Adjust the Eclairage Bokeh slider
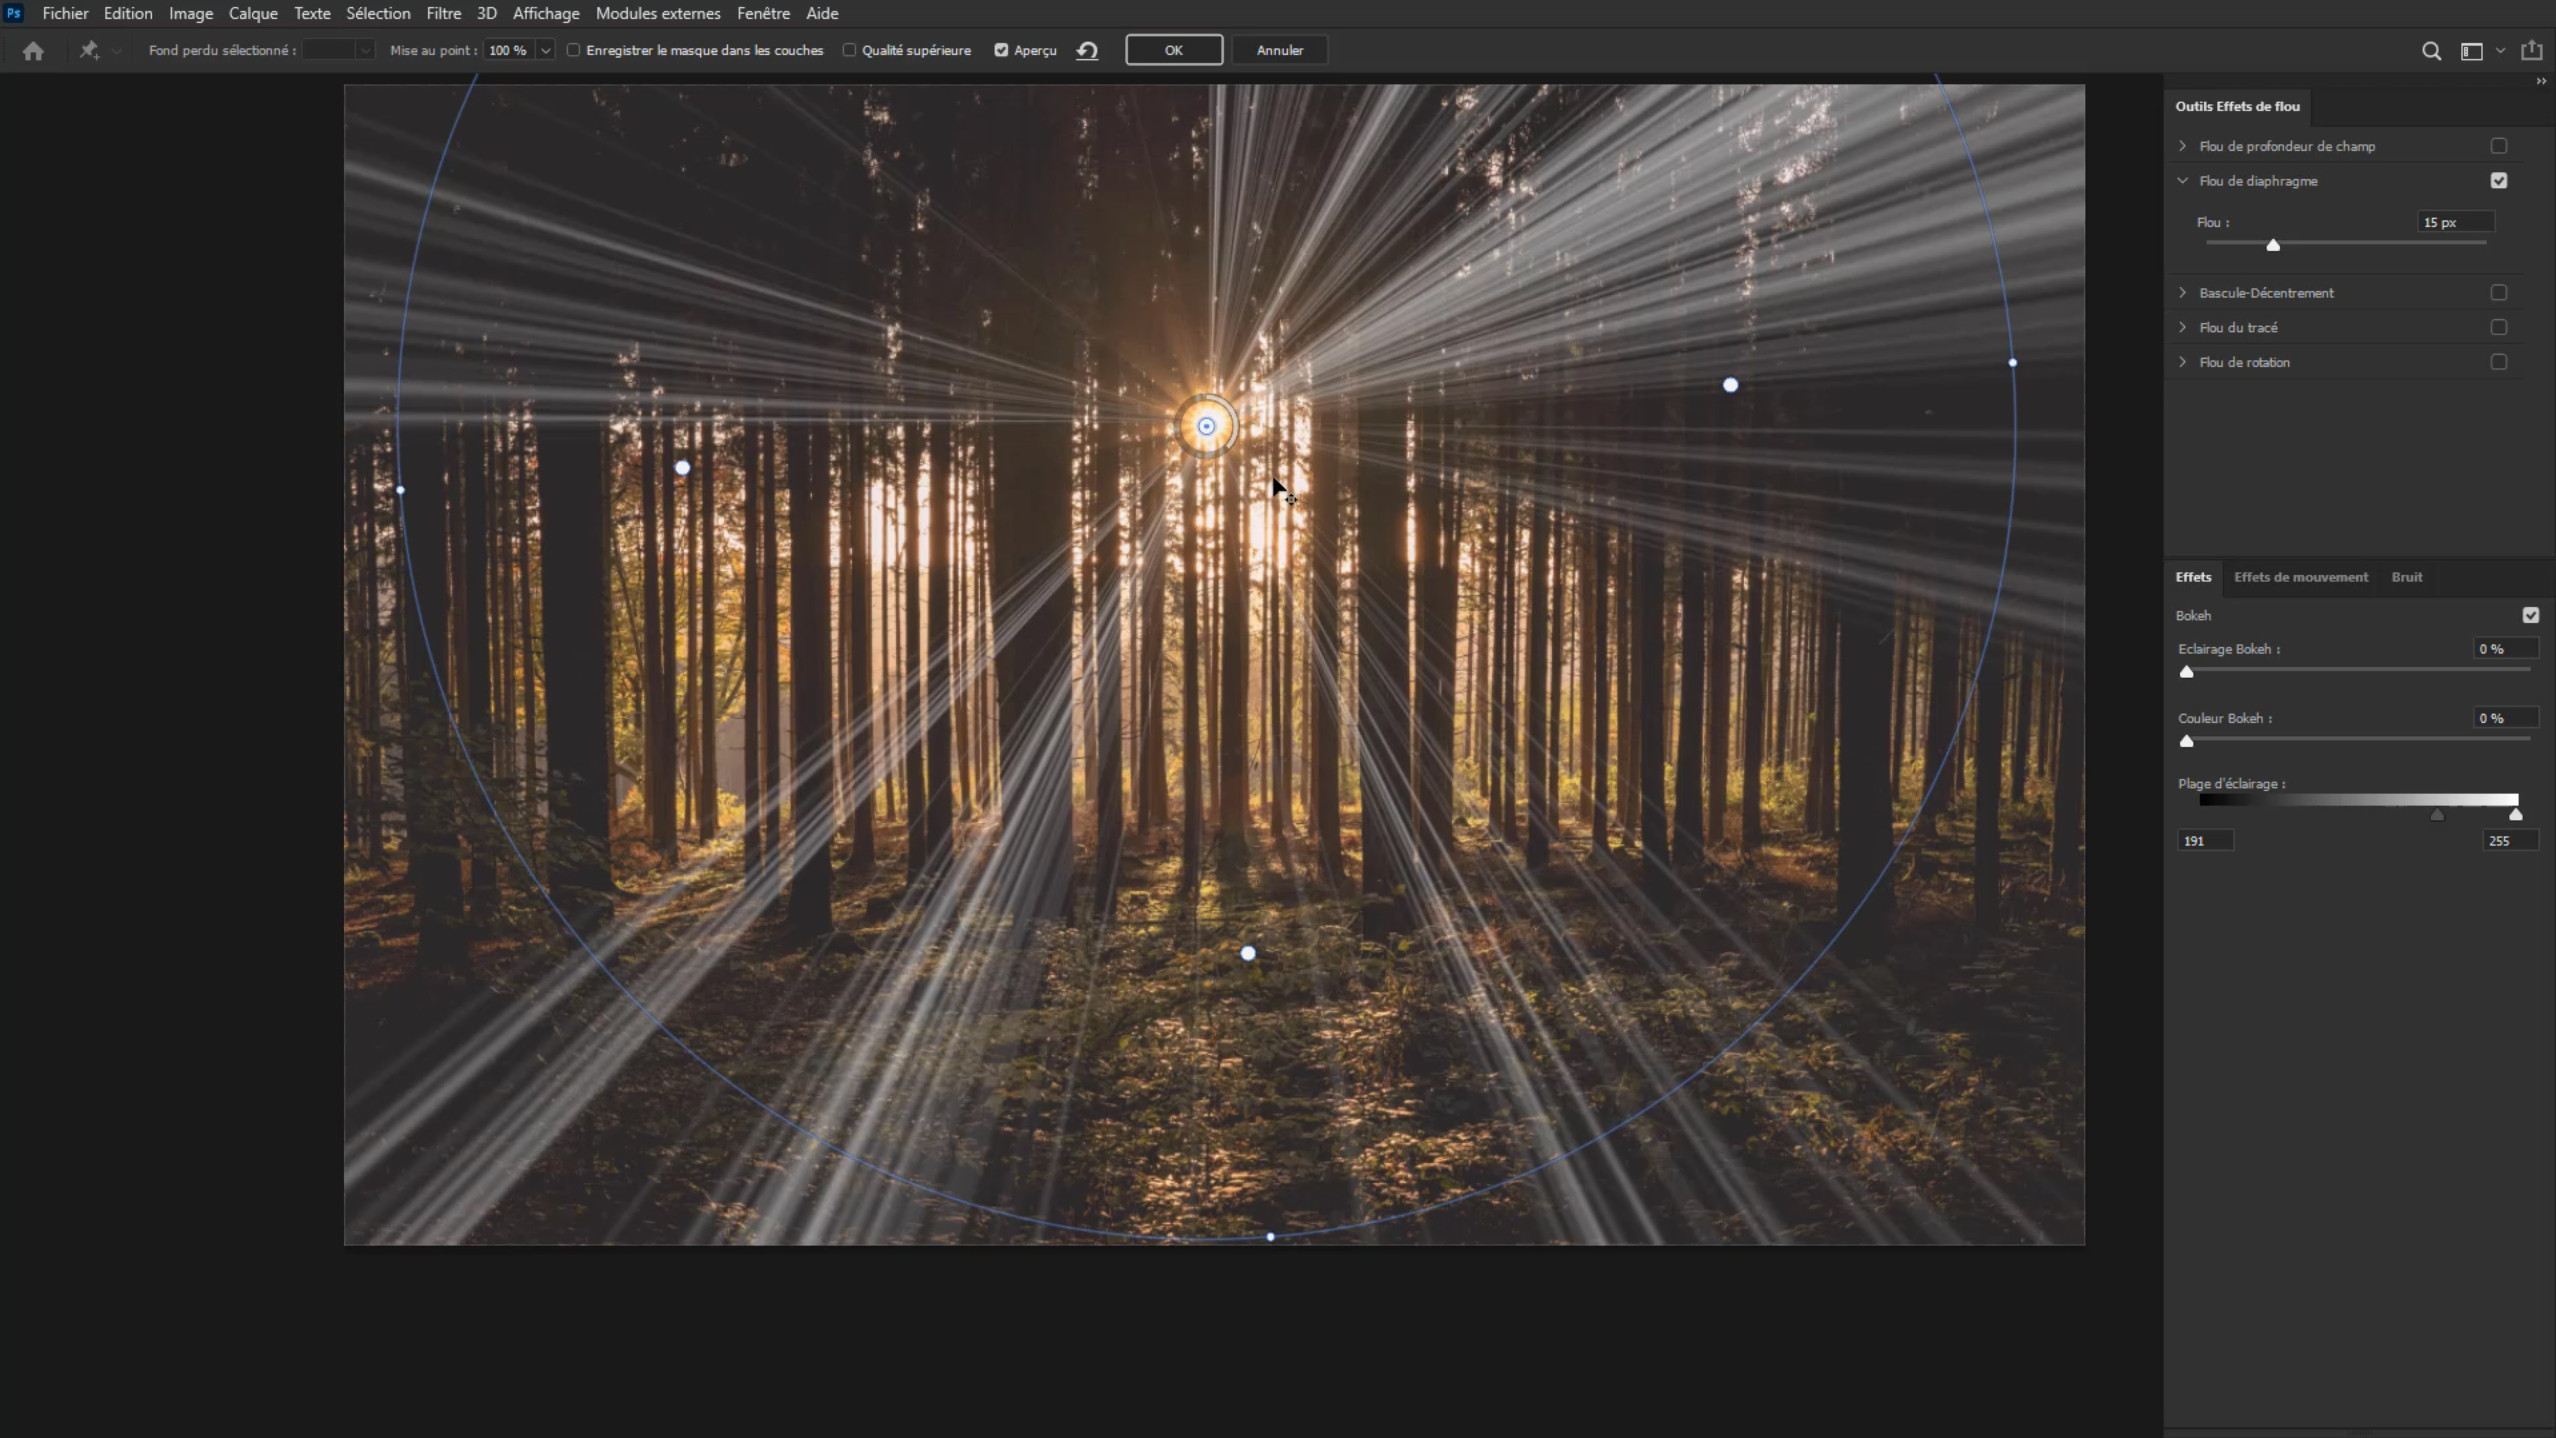This screenshot has width=2556, height=1438. pos(2187,672)
